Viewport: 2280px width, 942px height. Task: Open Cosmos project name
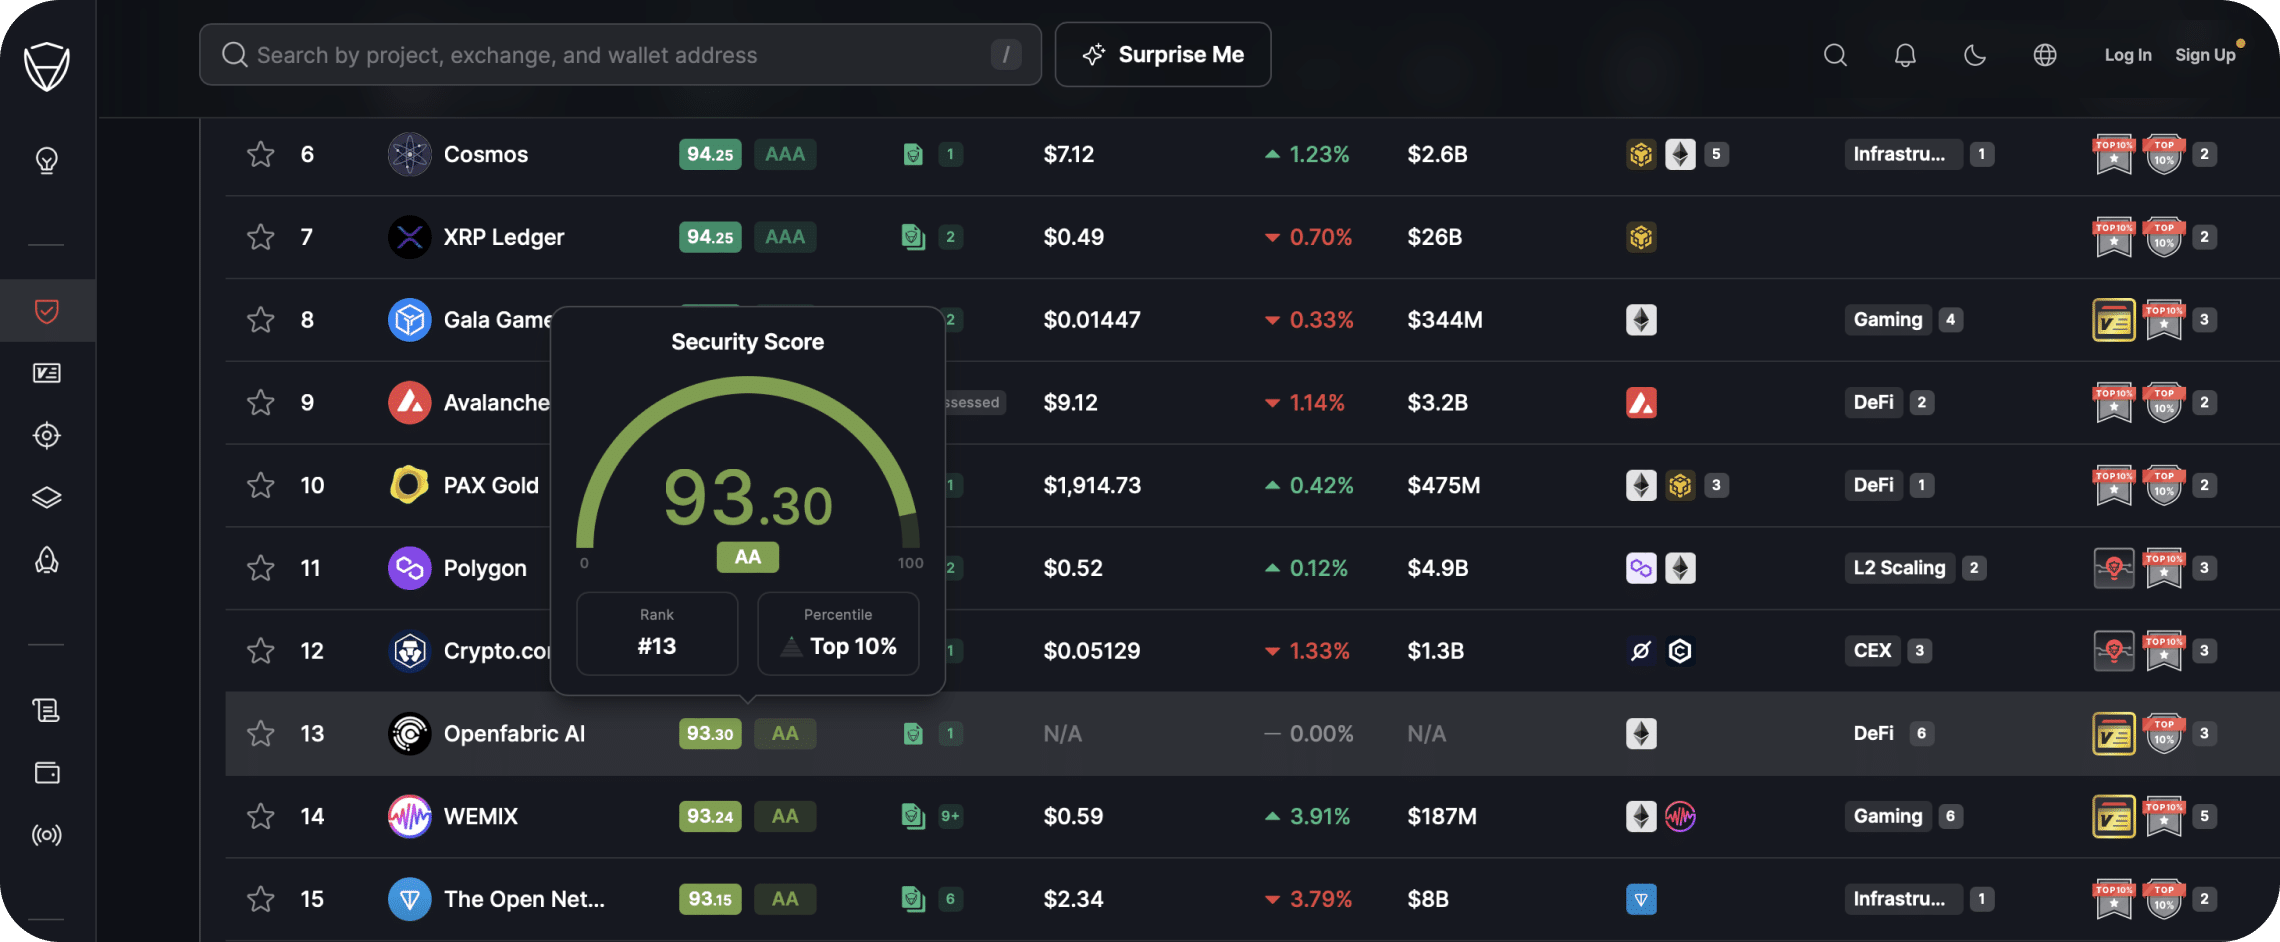(485, 154)
